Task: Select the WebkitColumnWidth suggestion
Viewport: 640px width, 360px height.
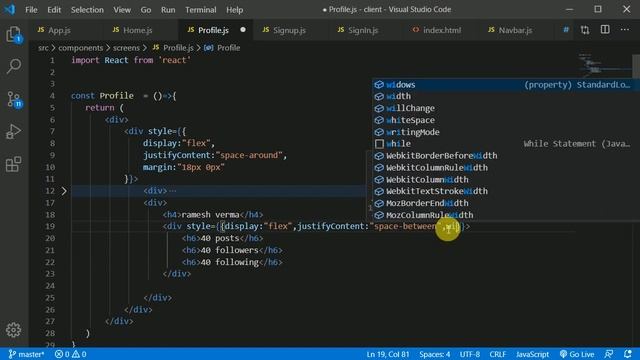Action: (506, 179)
